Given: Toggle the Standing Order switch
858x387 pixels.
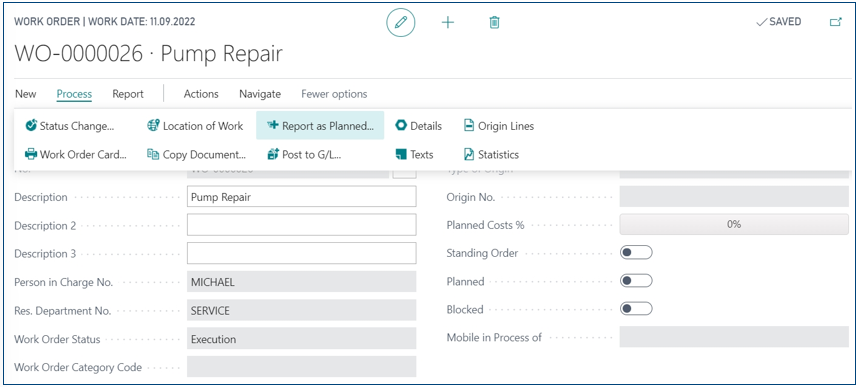Looking at the screenshot, I should pos(636,253).
